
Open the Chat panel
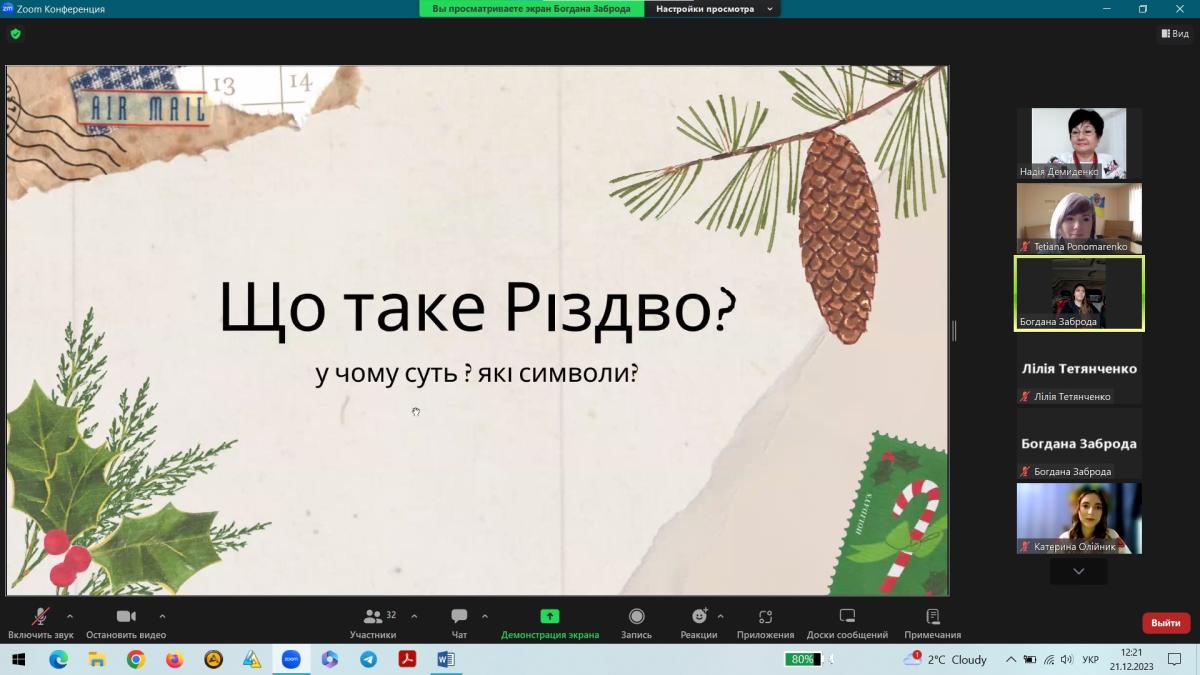(x=459, y=622)
